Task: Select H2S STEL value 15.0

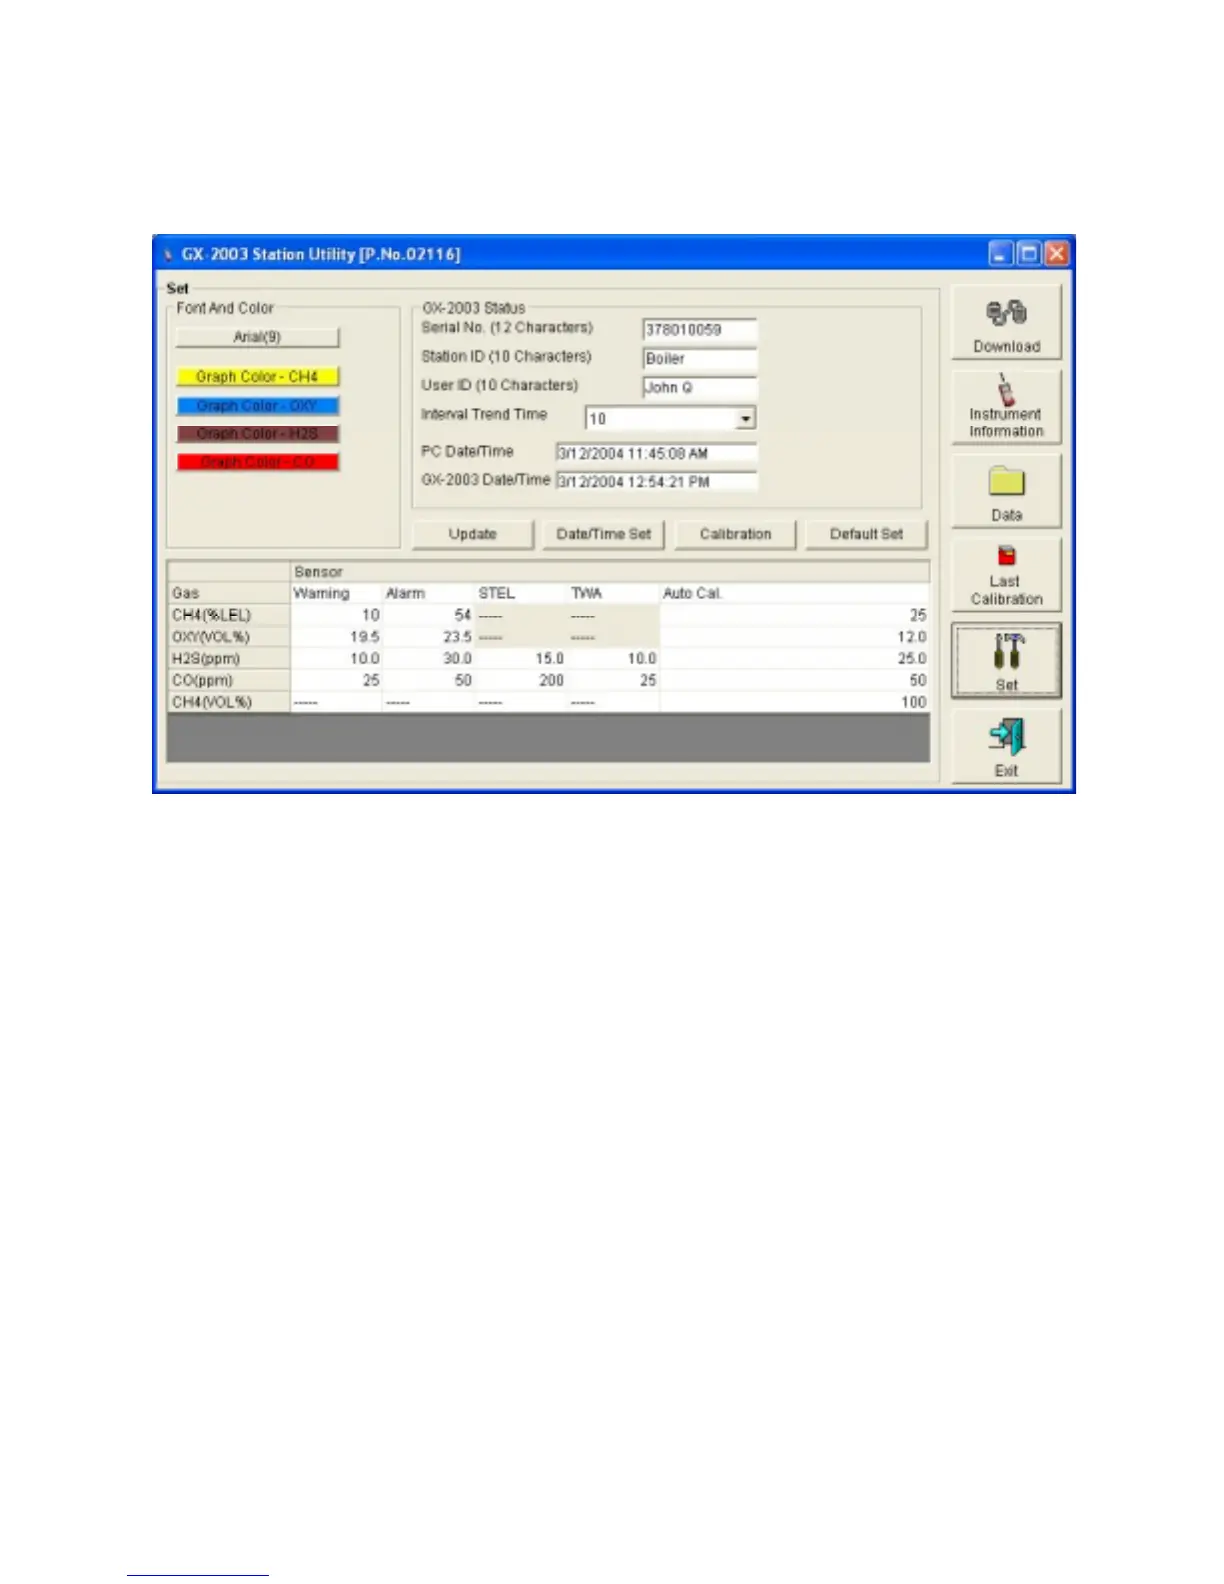Action: click(520, 659)
